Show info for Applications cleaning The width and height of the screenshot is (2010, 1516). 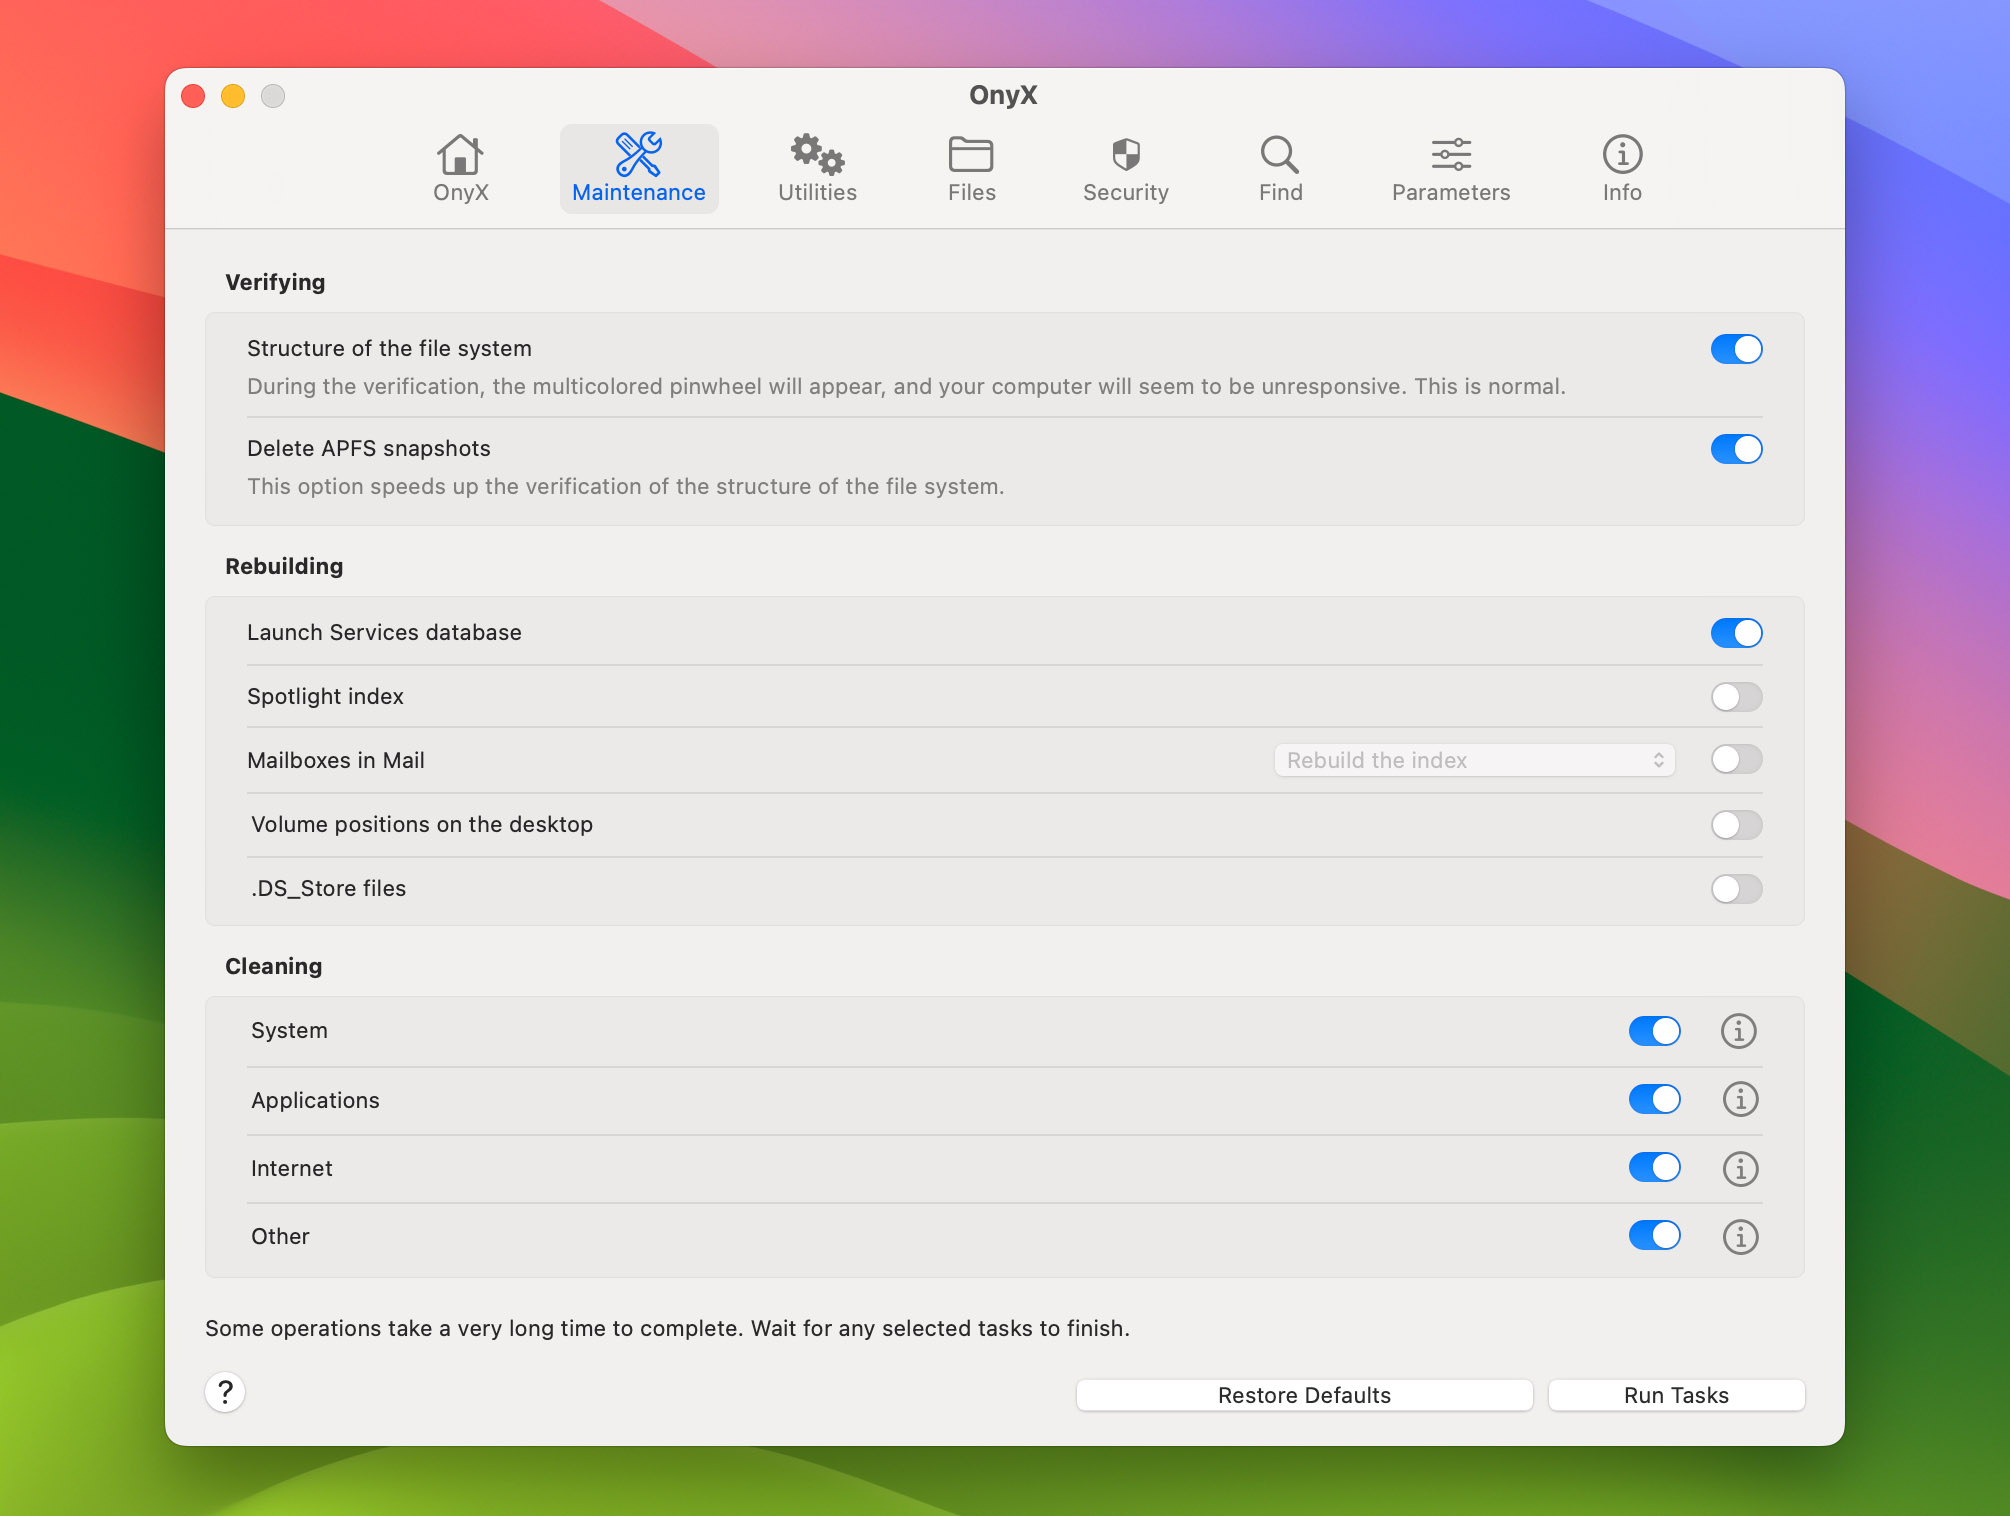tap(1740, 1099)
